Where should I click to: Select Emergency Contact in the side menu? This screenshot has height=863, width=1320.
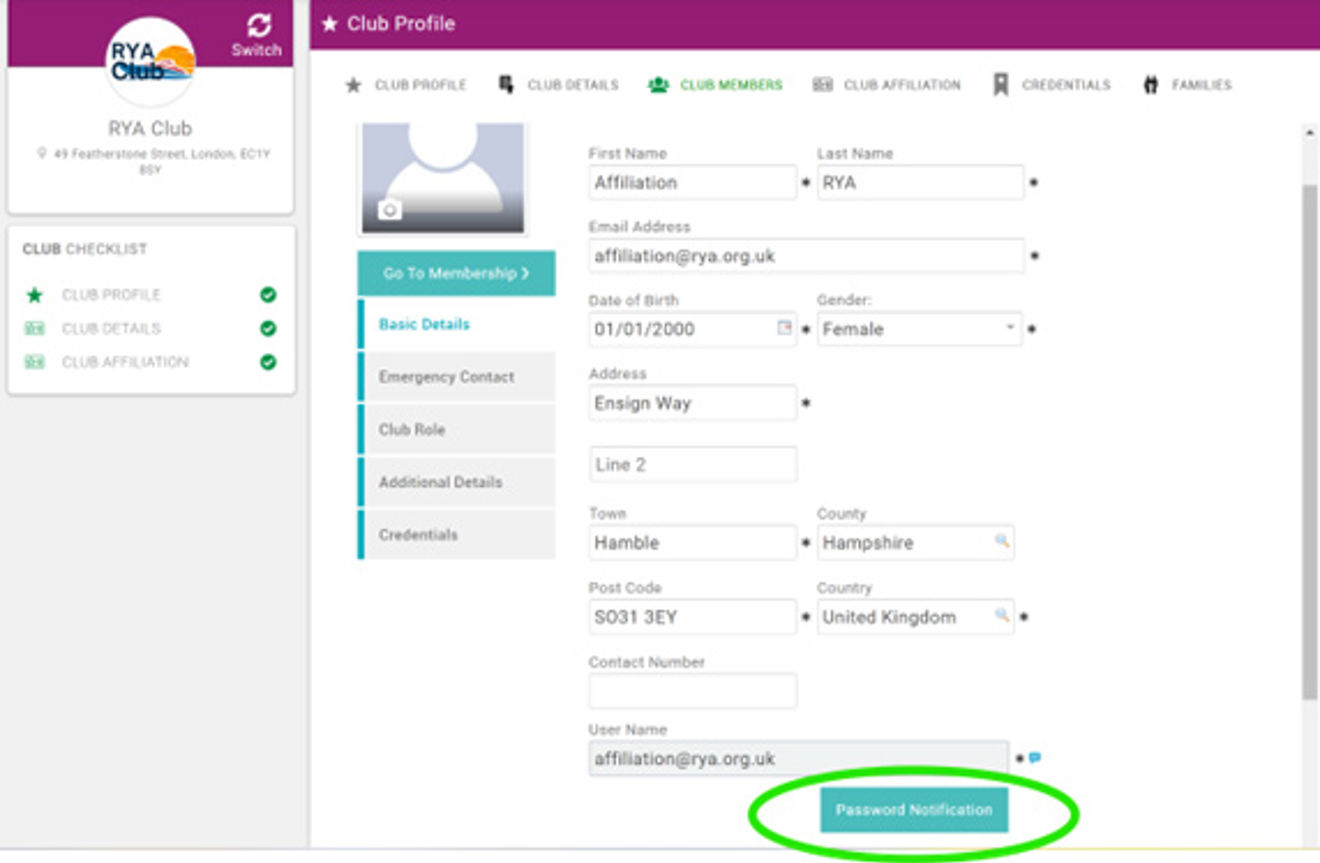pos(446,377)
